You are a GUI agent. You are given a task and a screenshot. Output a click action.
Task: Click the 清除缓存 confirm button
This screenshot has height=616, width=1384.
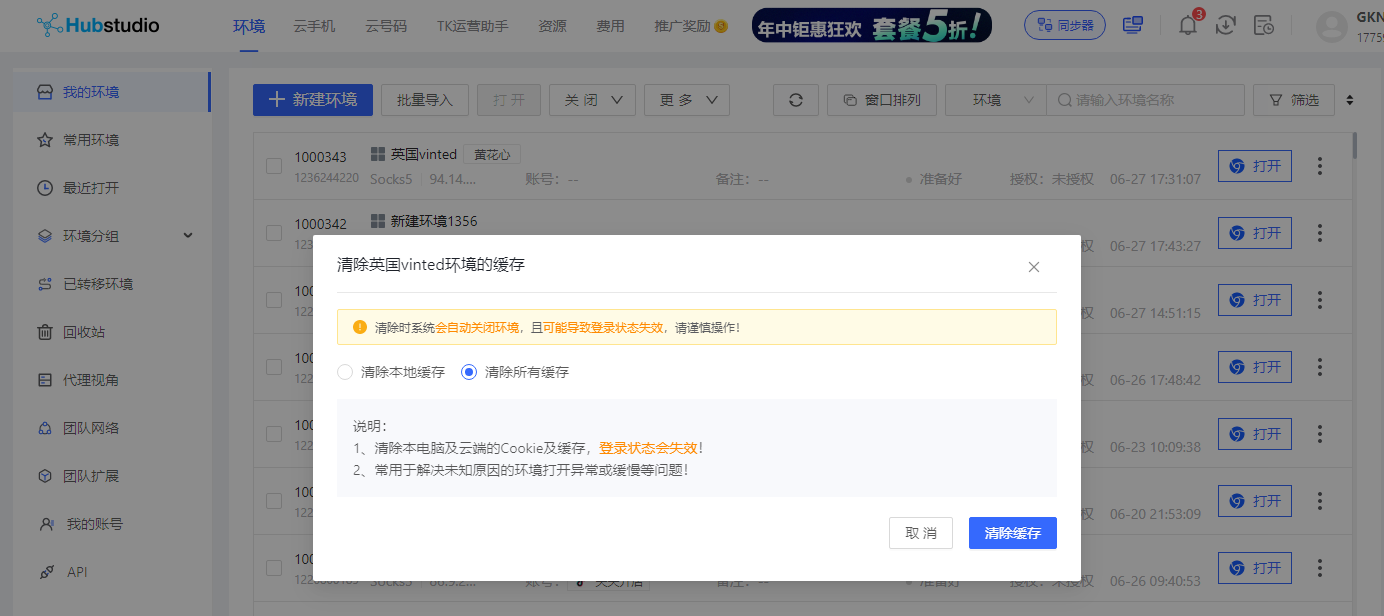pos(1013,533)
